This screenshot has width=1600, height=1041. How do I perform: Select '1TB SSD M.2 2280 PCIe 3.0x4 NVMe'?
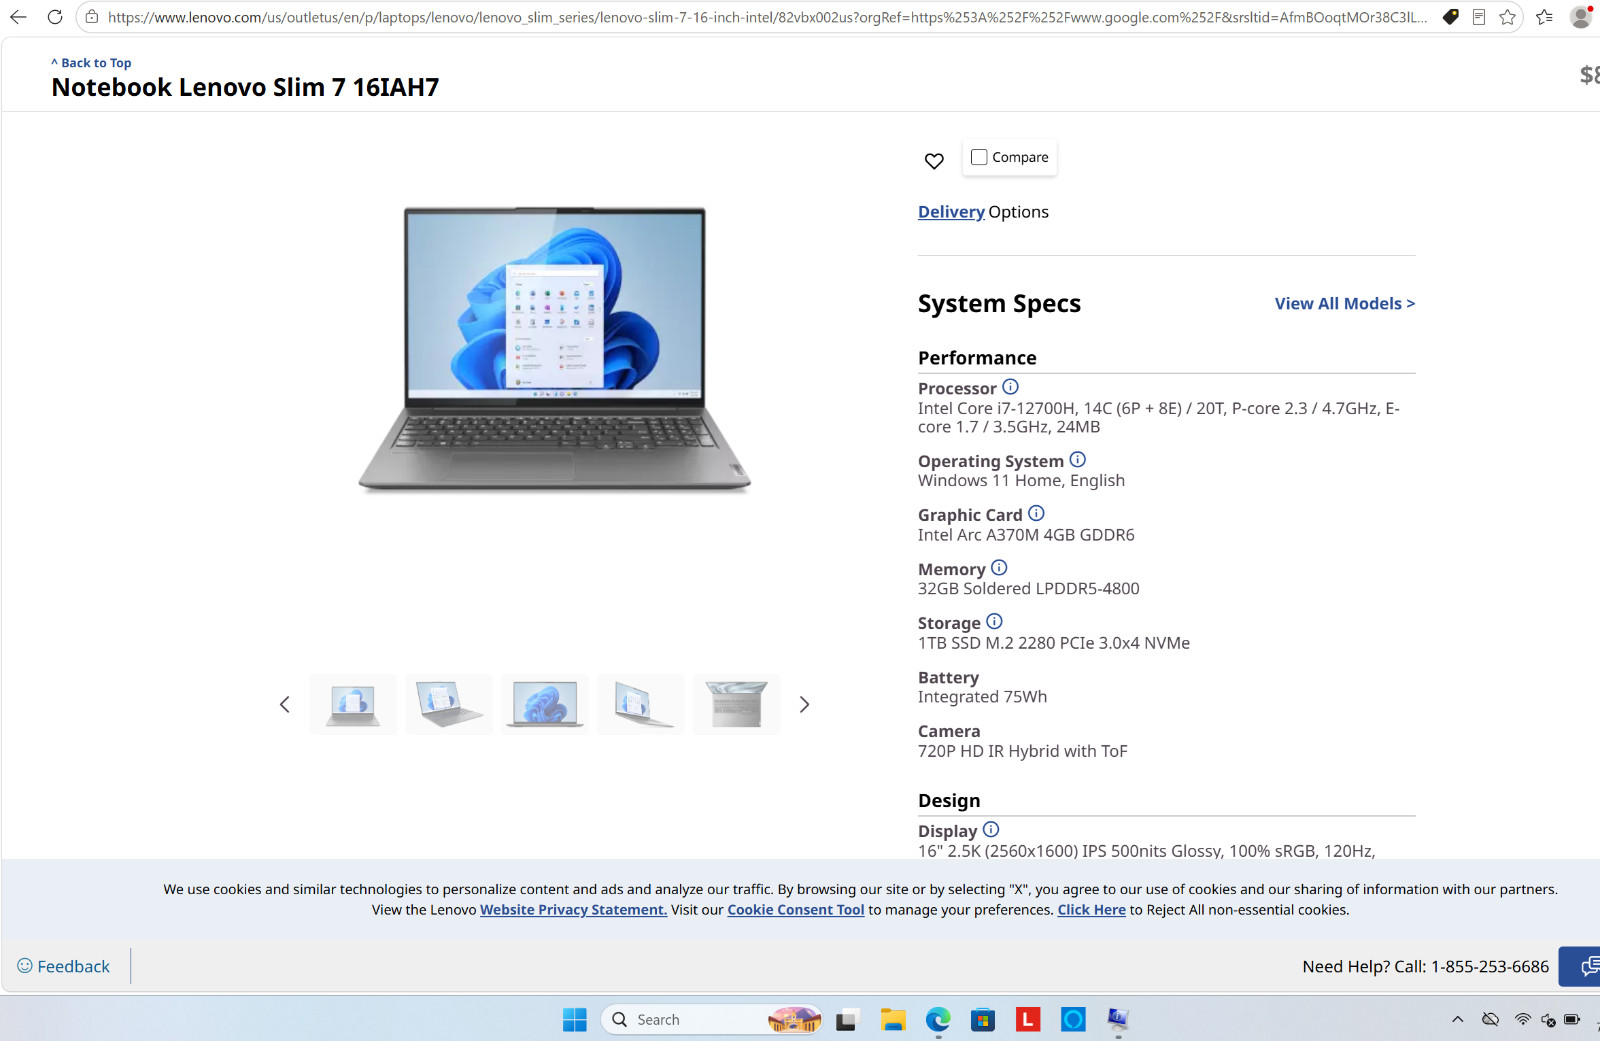pos(1054,643)
